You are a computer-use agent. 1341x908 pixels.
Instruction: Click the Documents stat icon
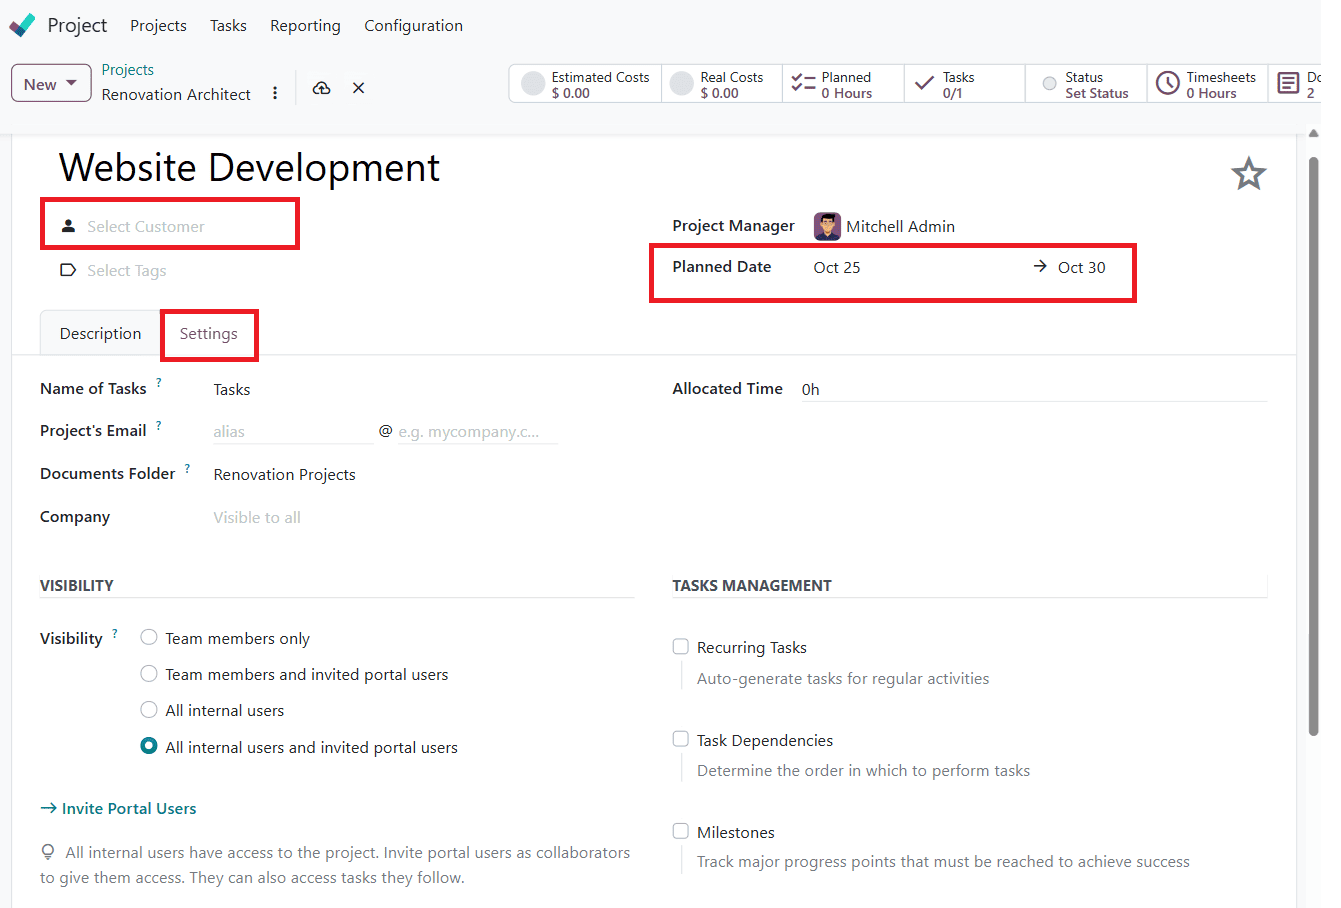coord(1288,84)
